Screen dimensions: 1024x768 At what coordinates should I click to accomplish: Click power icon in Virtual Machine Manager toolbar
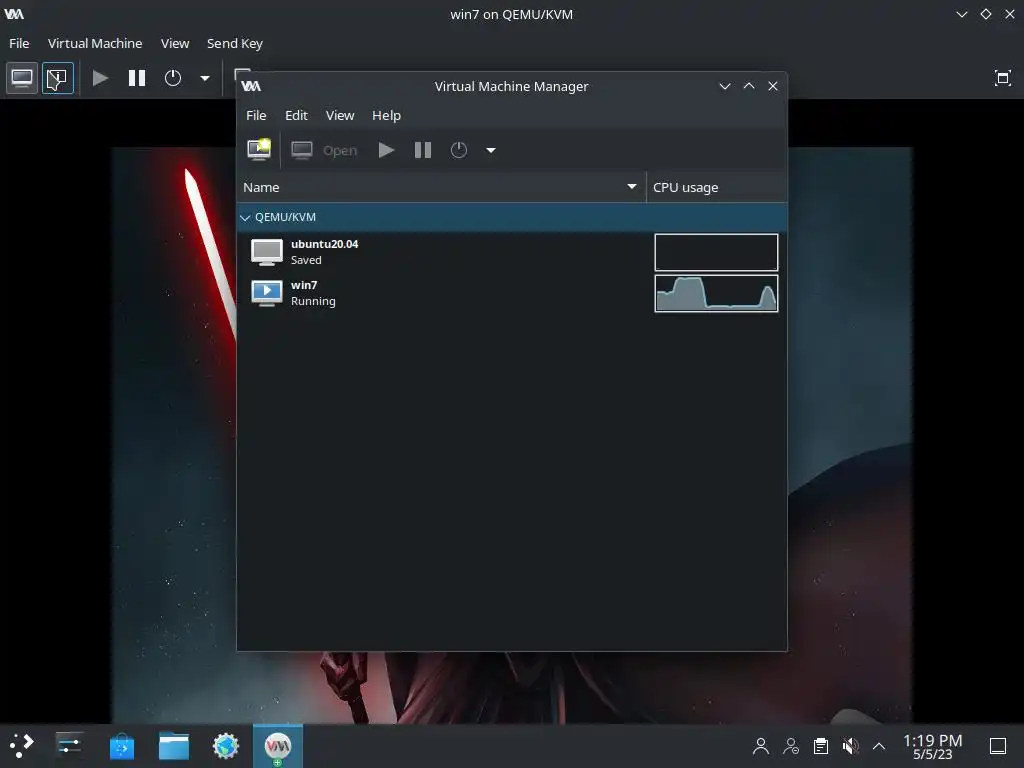point(458,150)
